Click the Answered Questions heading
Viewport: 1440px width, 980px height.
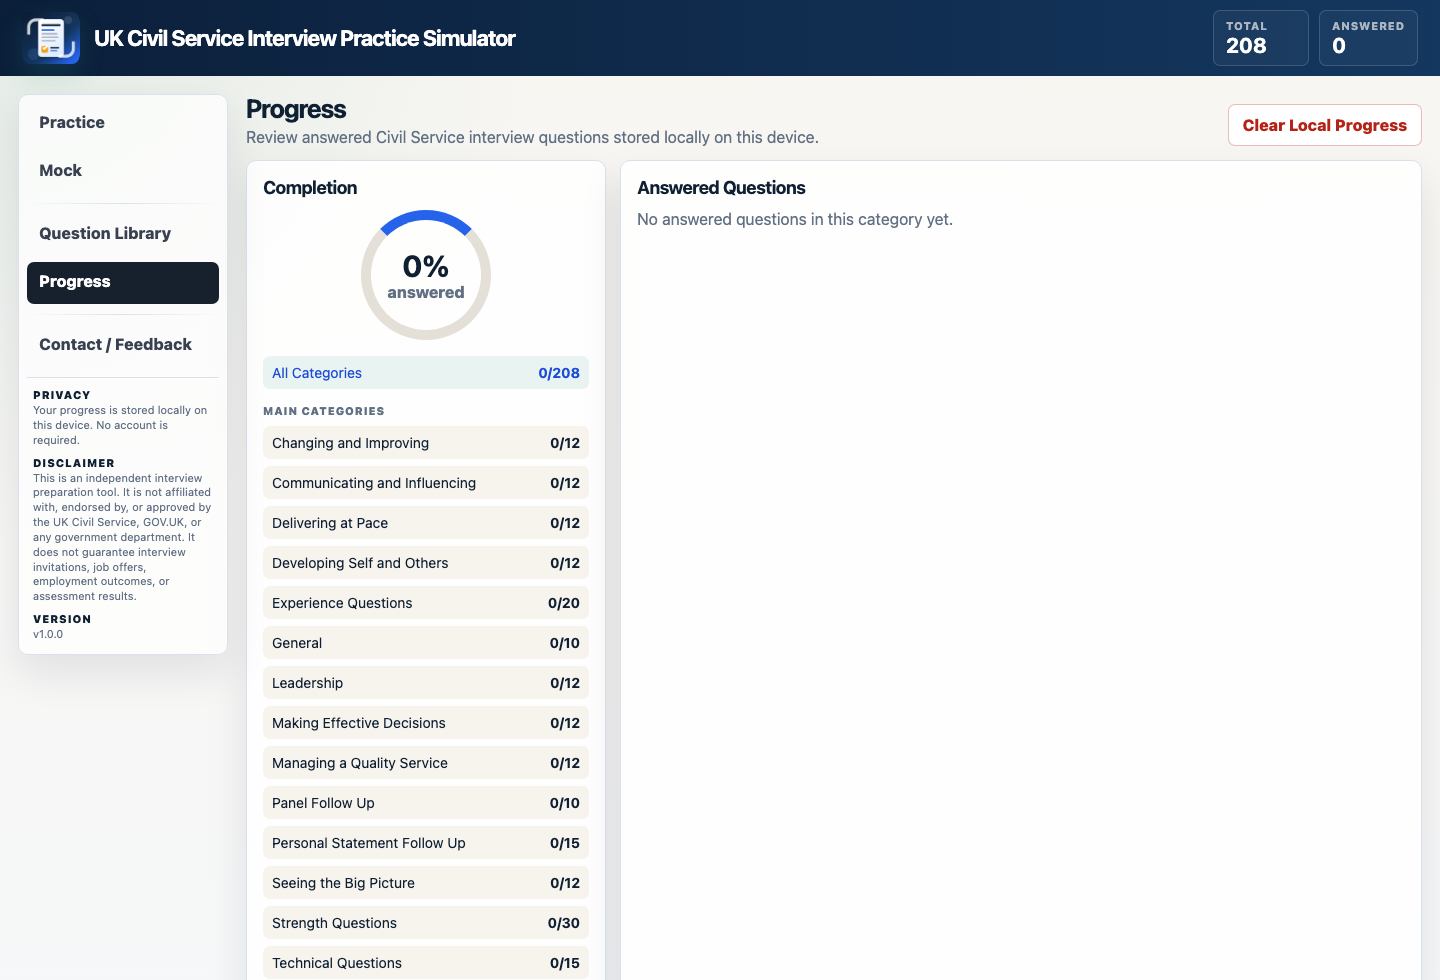coord(721,188)
